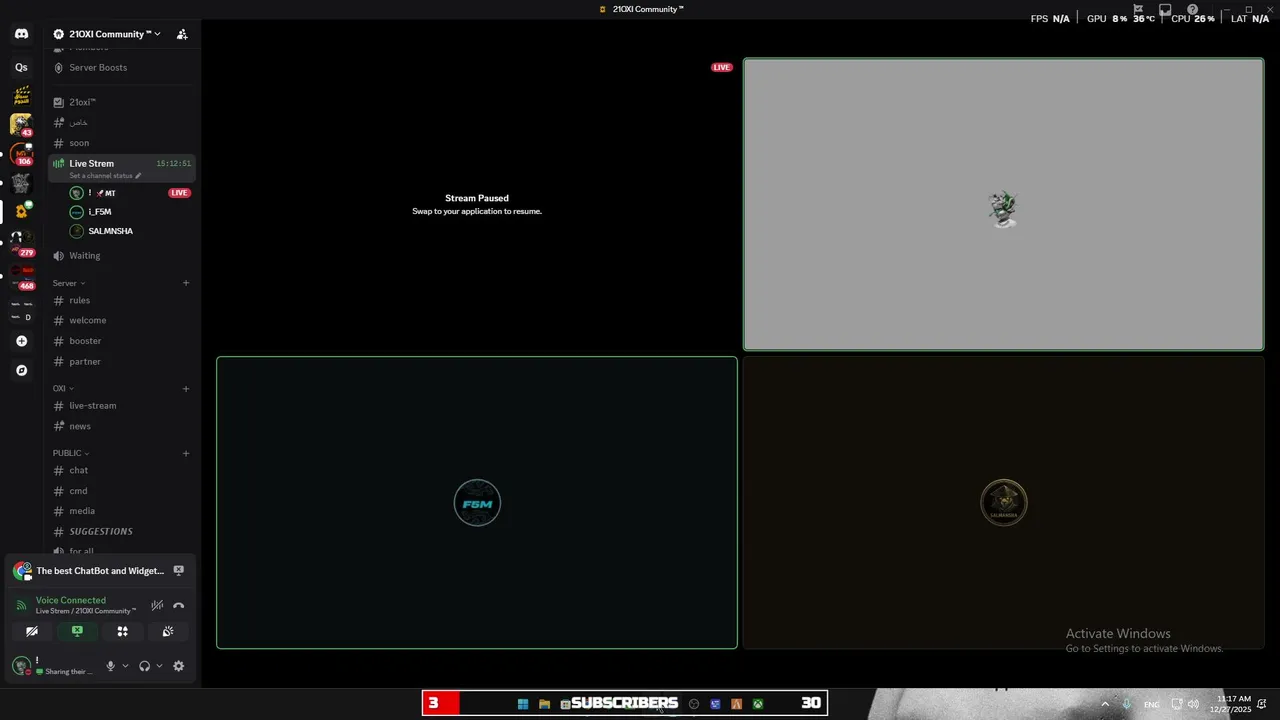Join the Waiting voice channel
This screenshot has height=720, width=1280.
pyautogui.click(x=122, y=256)
